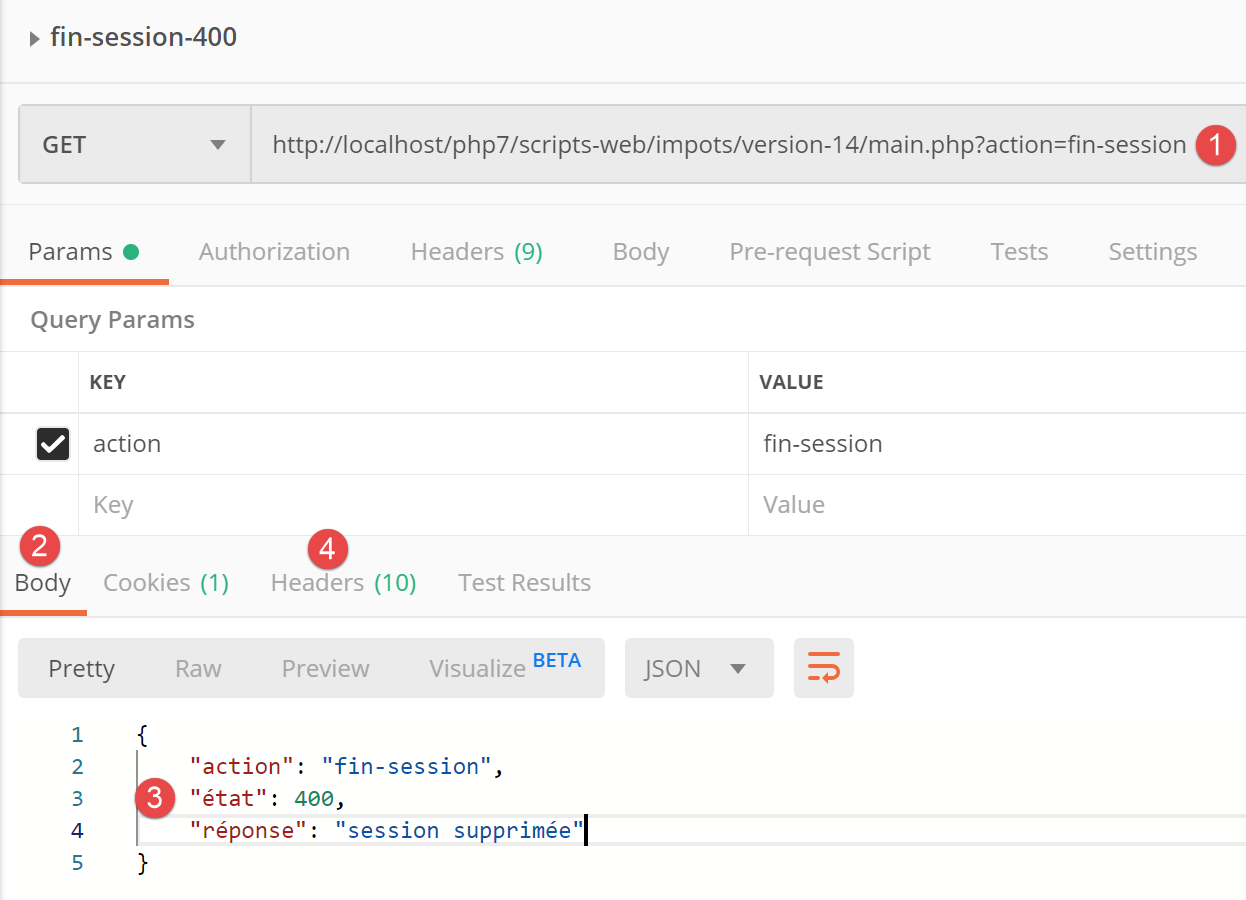Click the request URL input field
Viewport: 1246px width, 900px height.
pyautogui.click(x=728, y=145)
